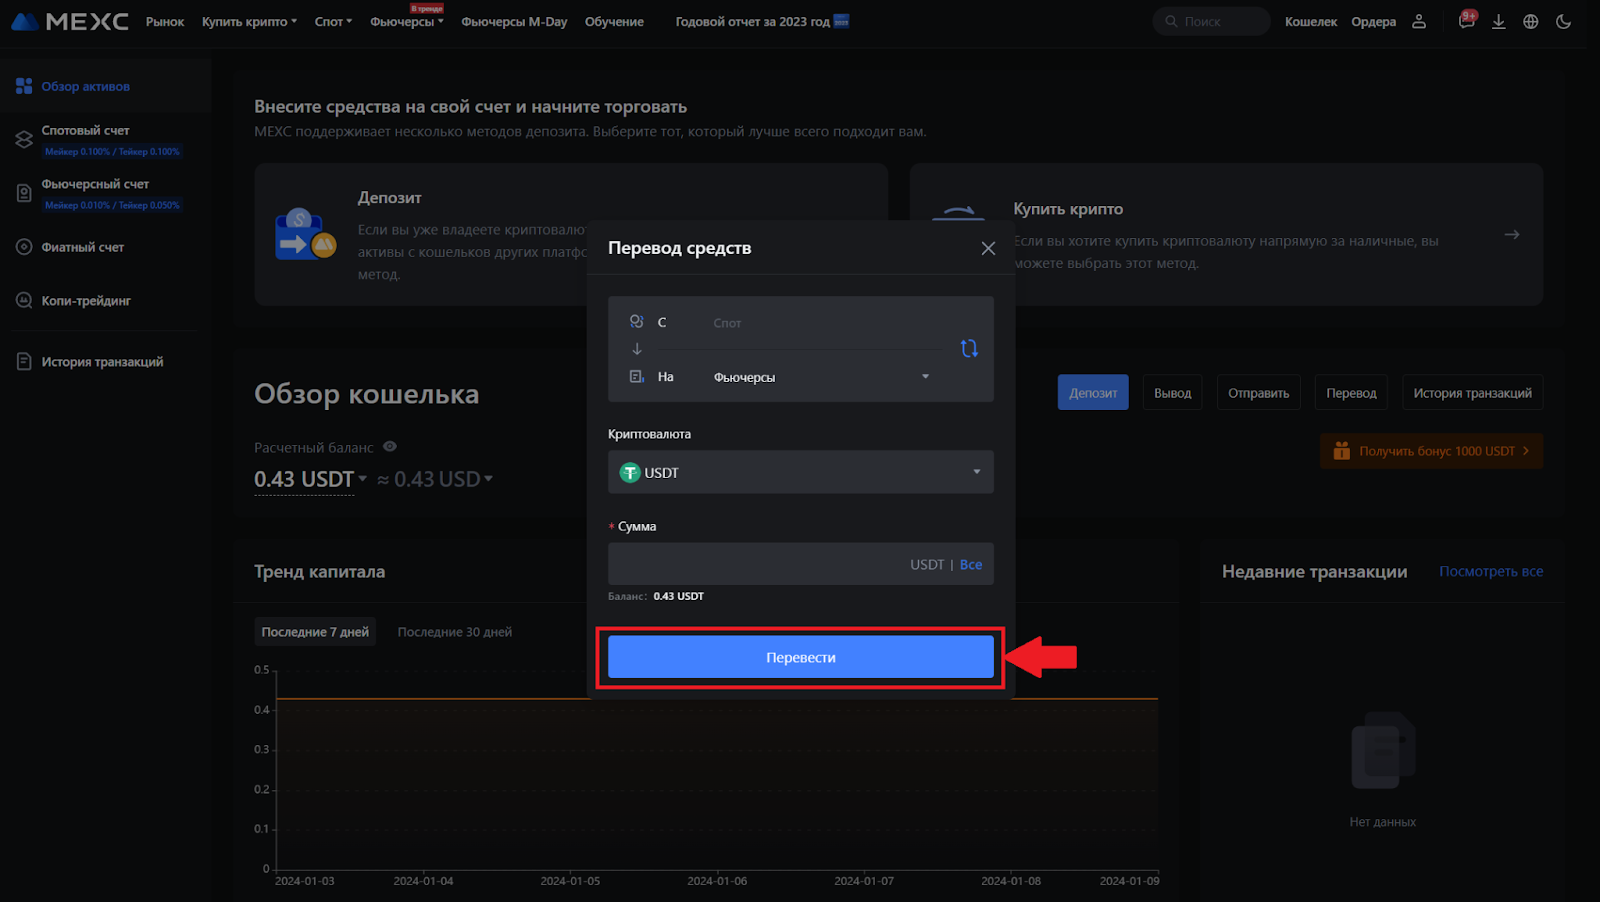Click the swap accounts direction icon

(969, 348)
